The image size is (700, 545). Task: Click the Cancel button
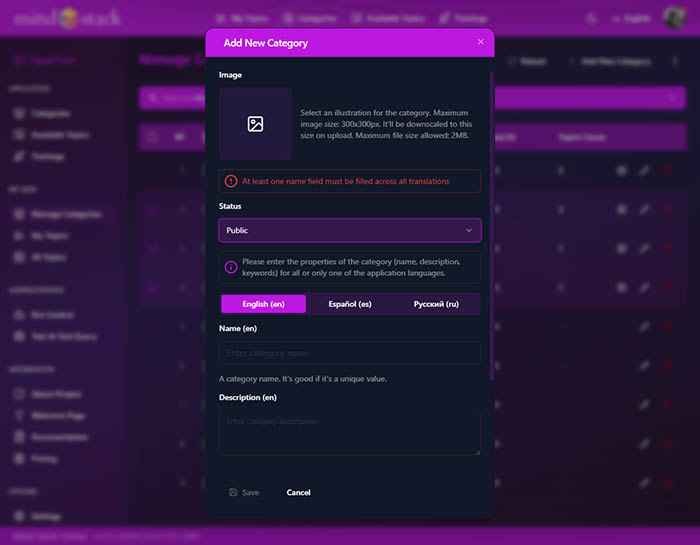tap(298, 493)
